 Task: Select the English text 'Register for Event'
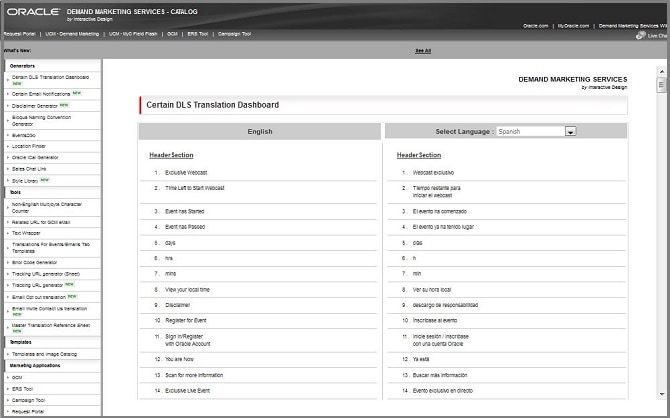click(x=186, y=321)
